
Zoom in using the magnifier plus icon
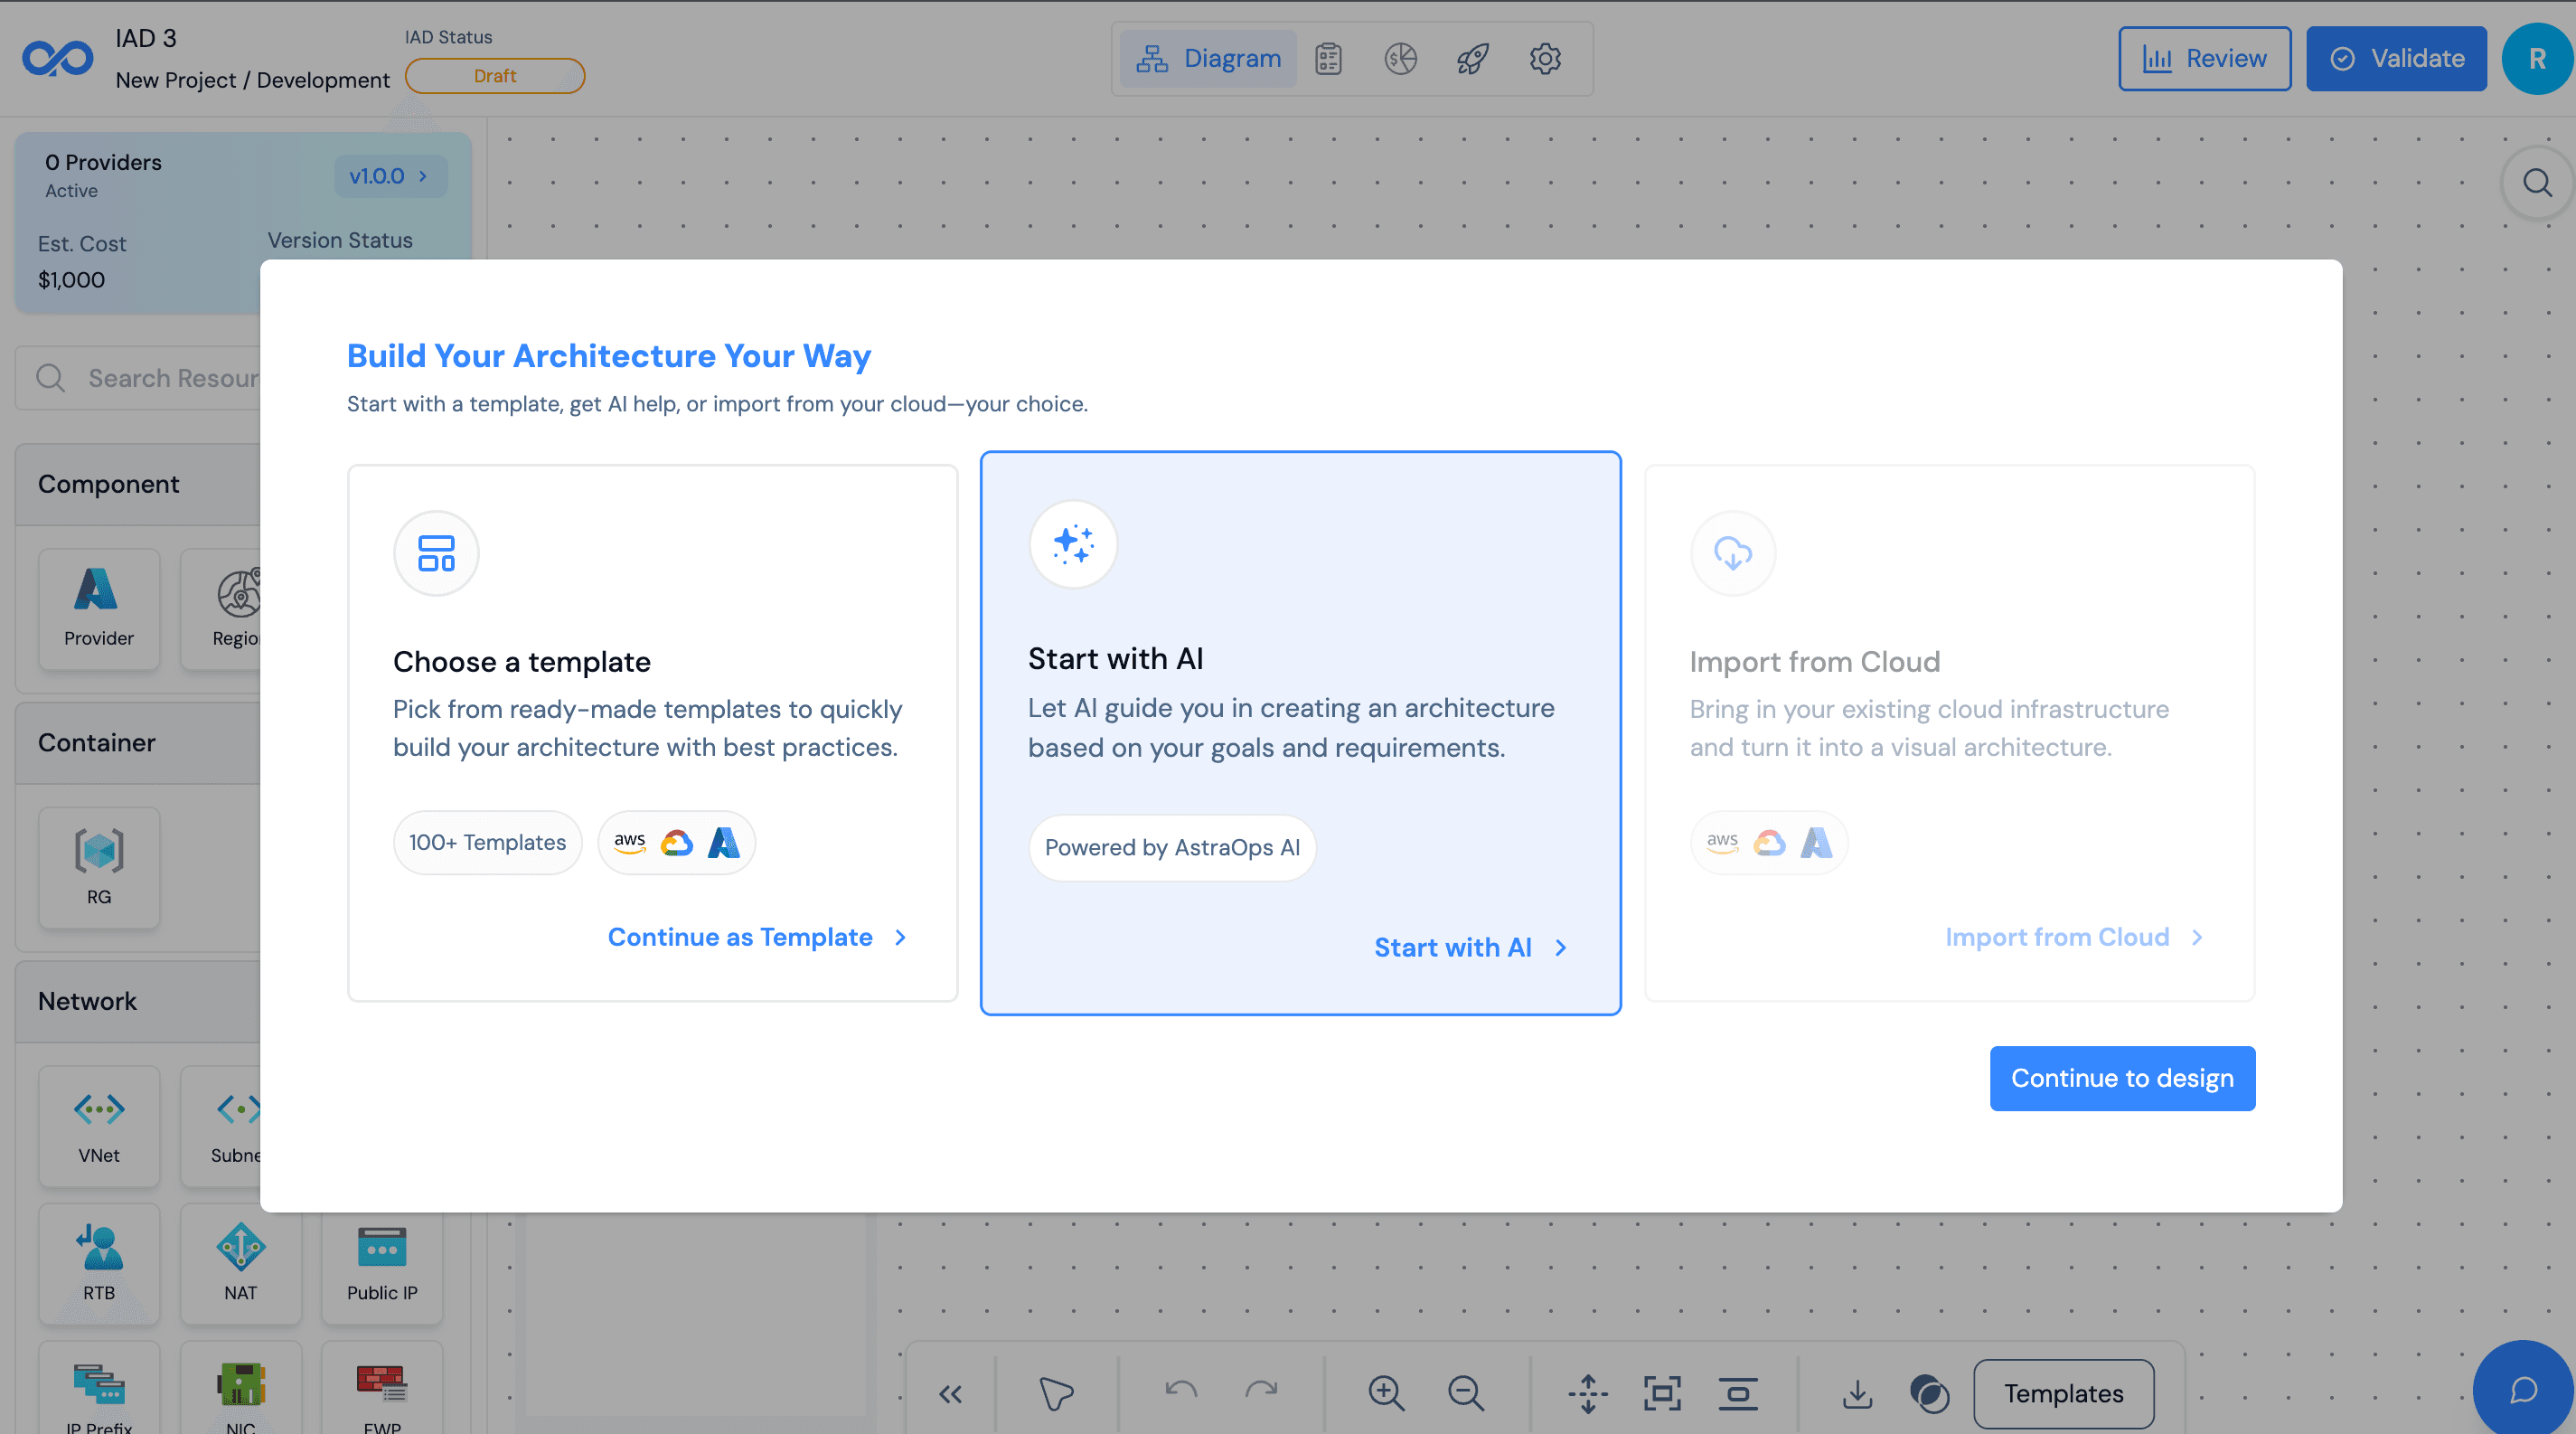point(1386,1393)
